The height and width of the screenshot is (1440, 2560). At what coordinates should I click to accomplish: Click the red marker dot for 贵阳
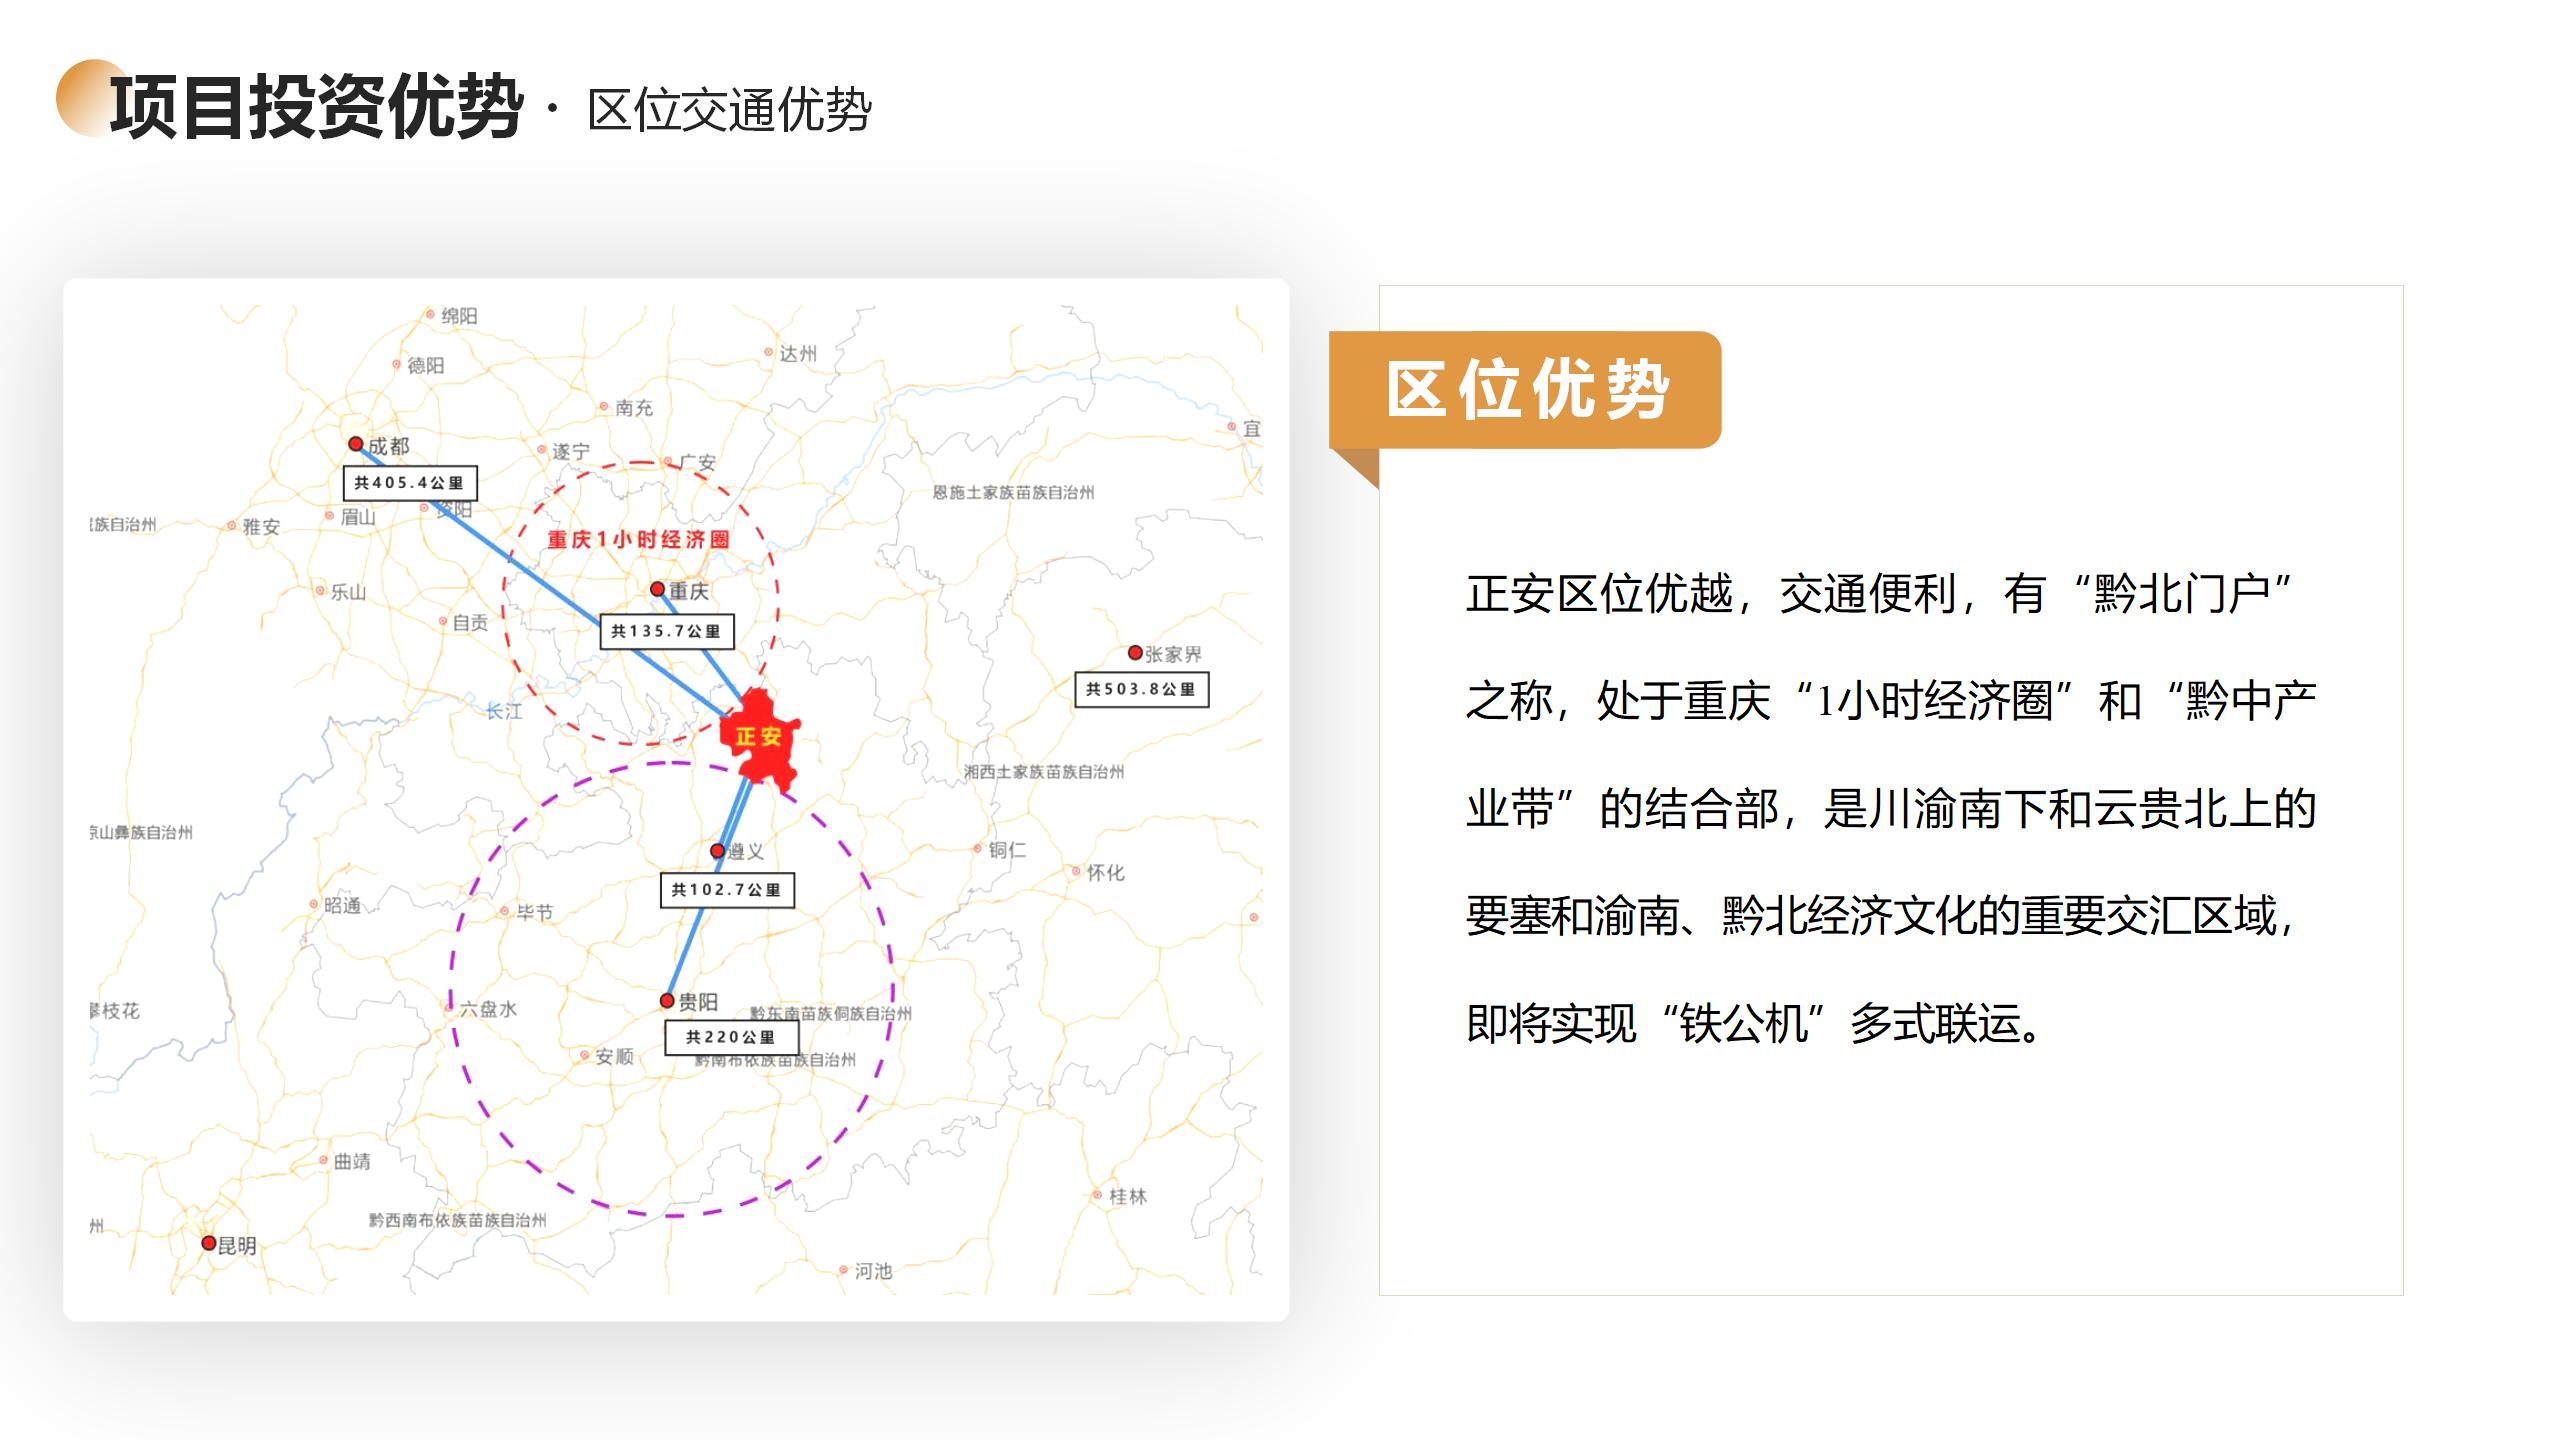667,1000
